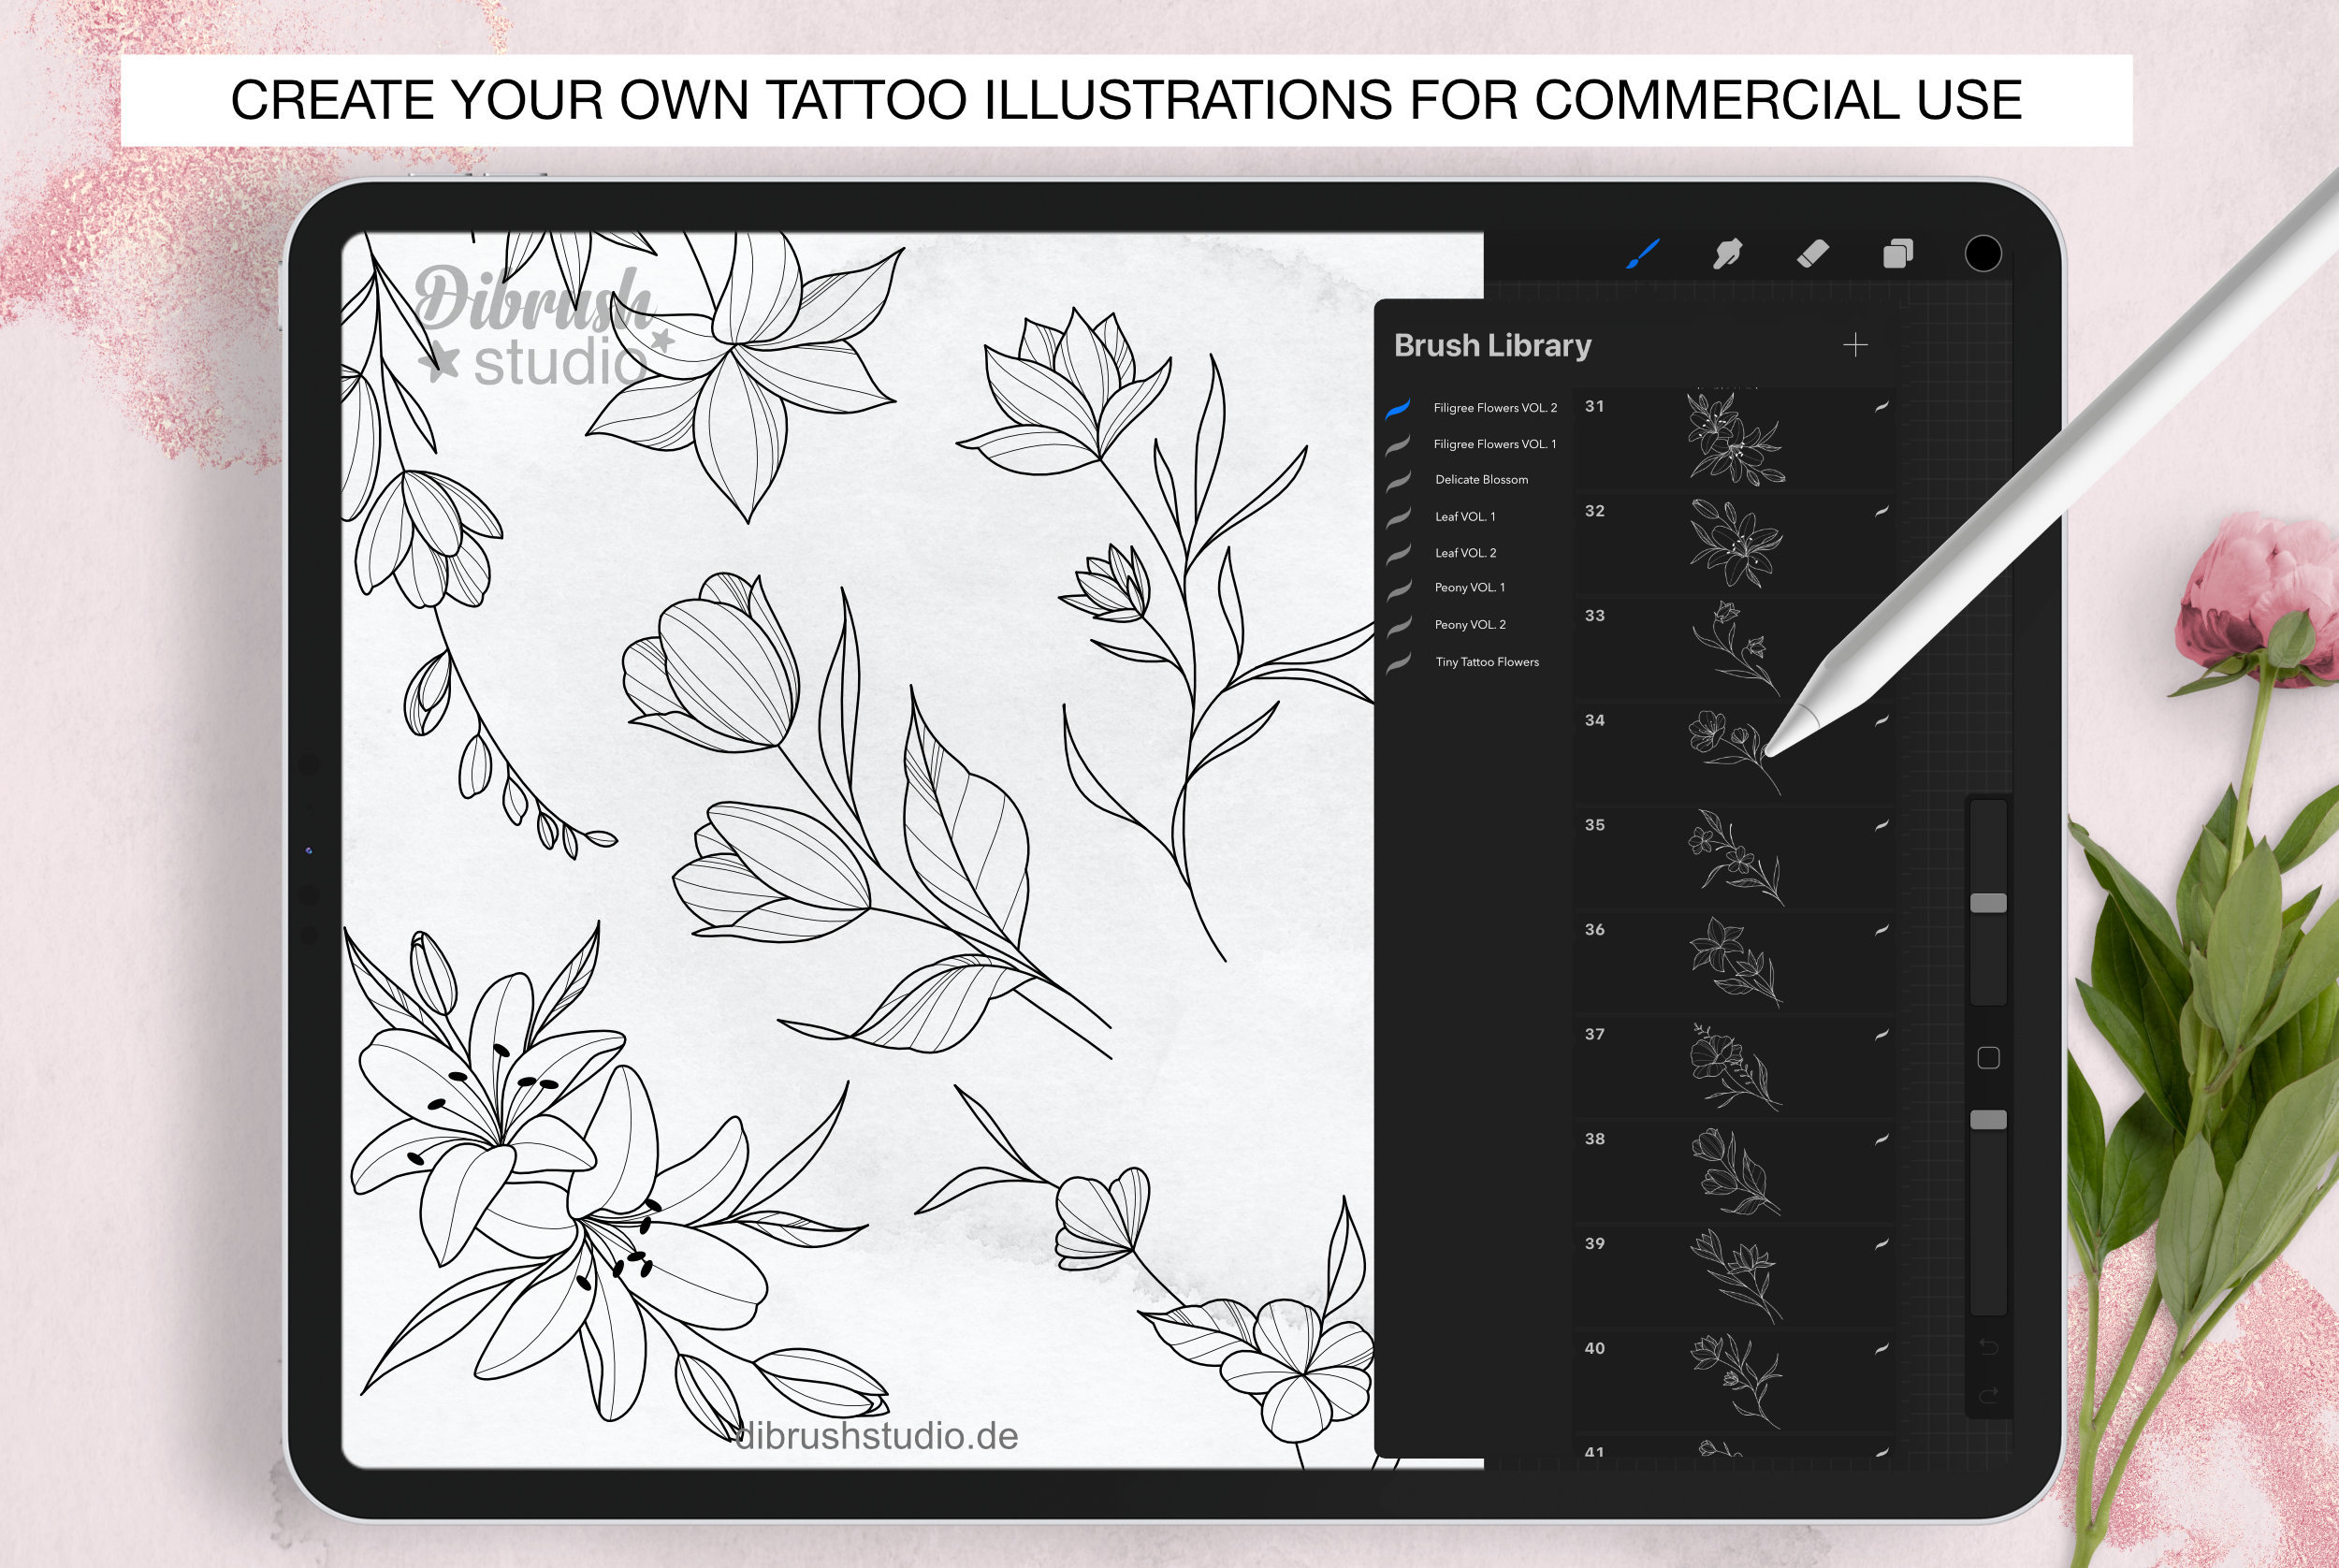
Task: Choose brush number 36 thumbnail
Action: point(1735,962)
